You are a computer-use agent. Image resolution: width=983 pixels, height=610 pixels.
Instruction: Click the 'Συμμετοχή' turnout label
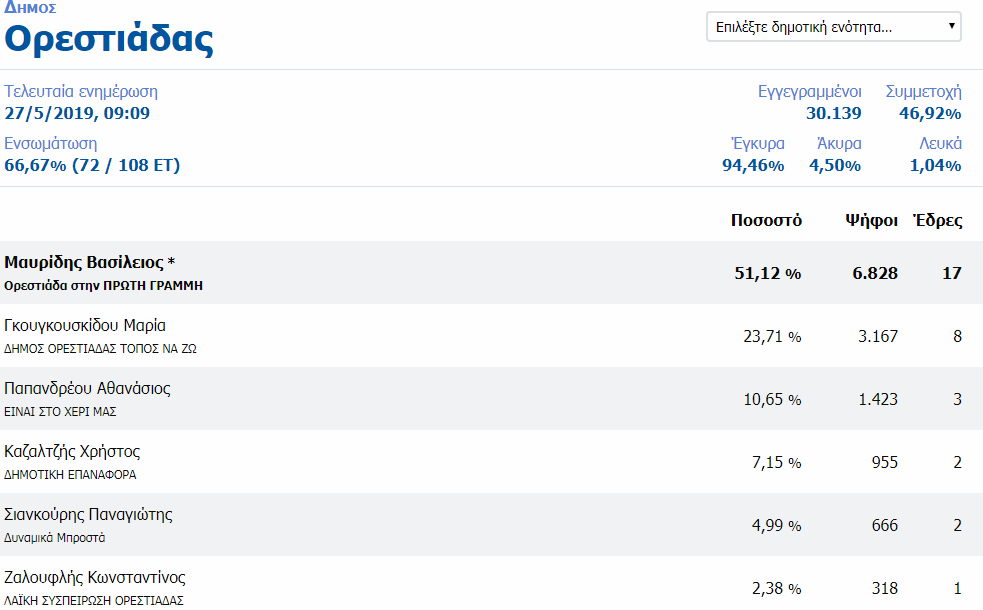coord(923,92)
